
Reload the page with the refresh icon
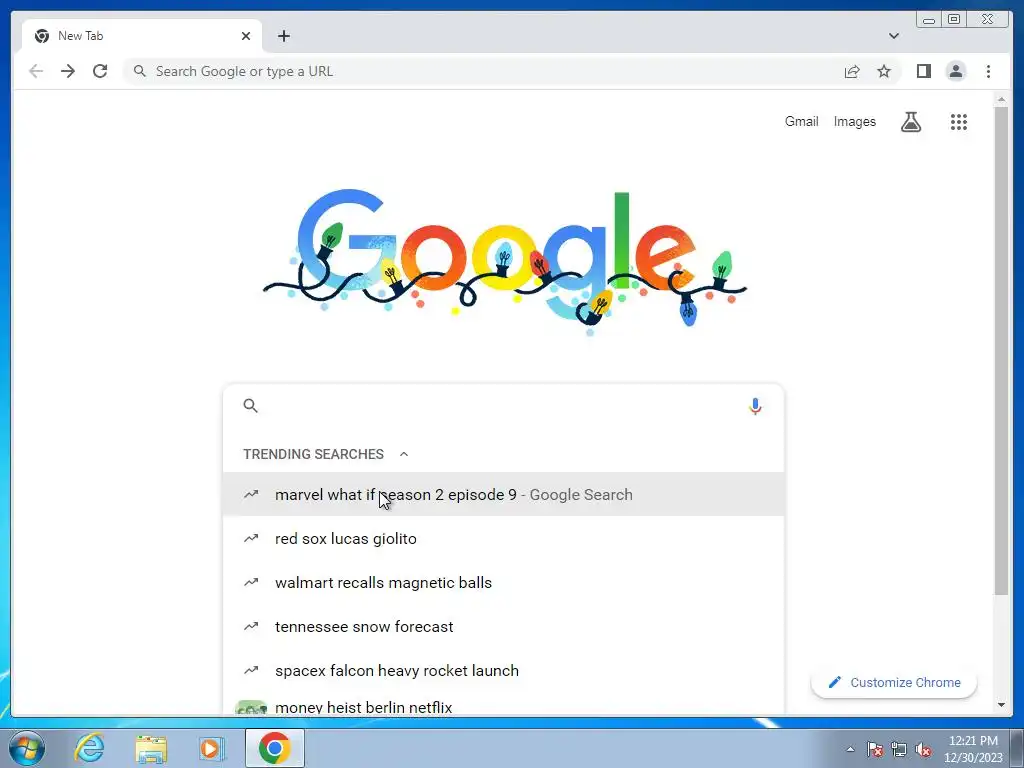(100, 71)
